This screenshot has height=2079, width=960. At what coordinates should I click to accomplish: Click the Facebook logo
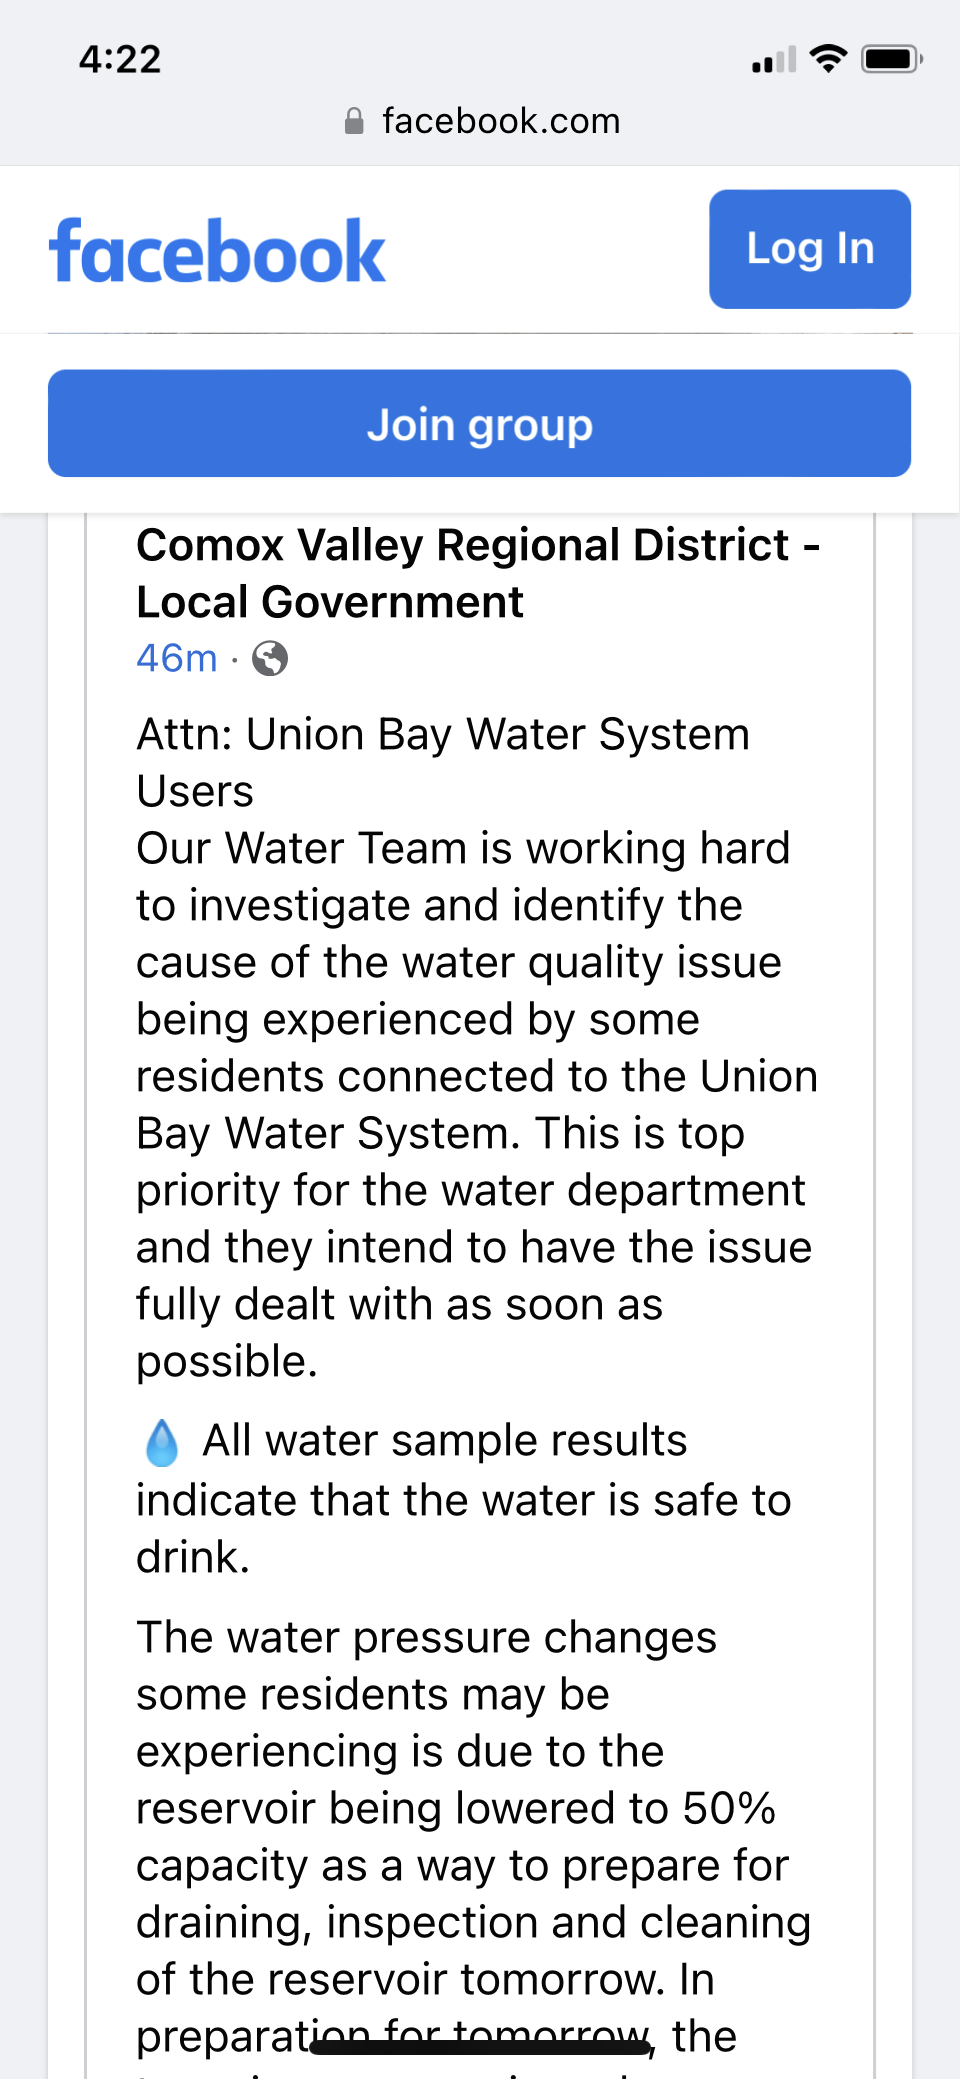tap(217, 252)
